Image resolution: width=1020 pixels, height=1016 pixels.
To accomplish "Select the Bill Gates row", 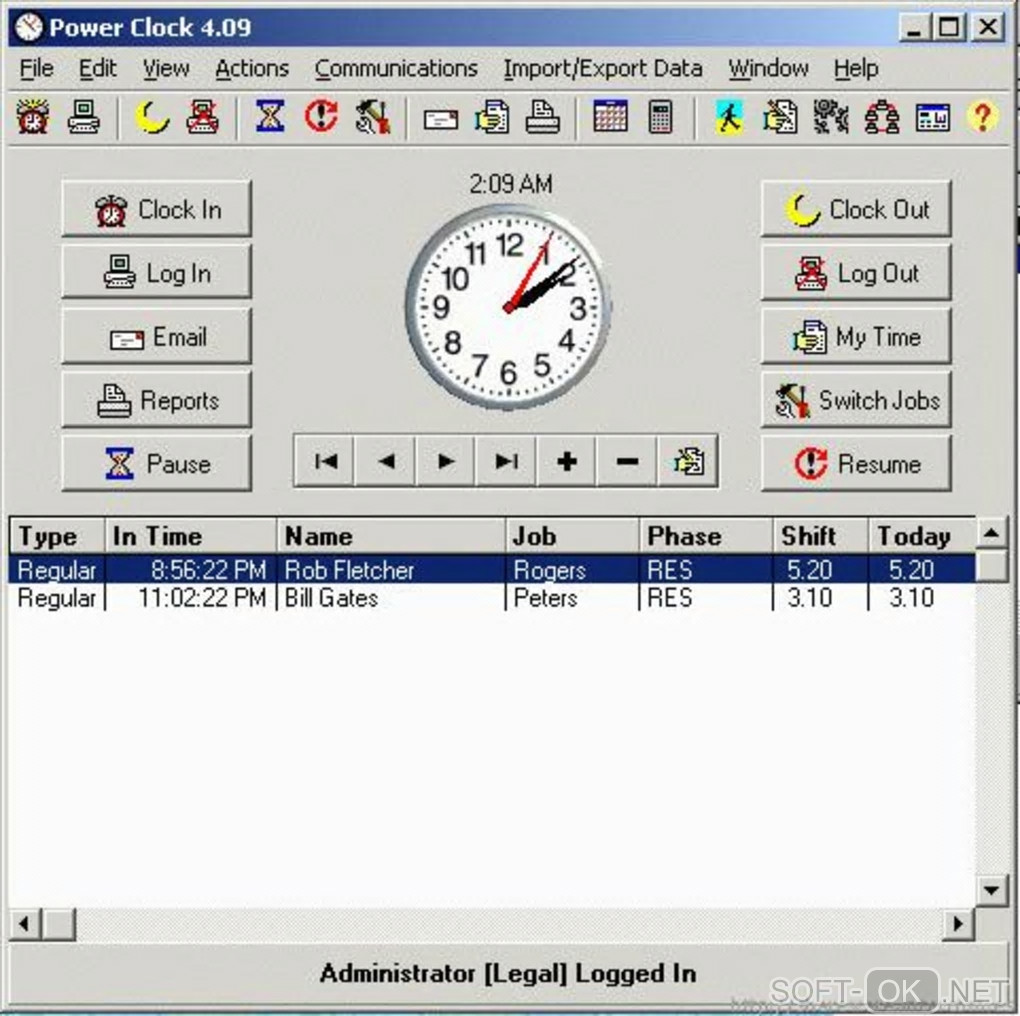I will 492,597.
